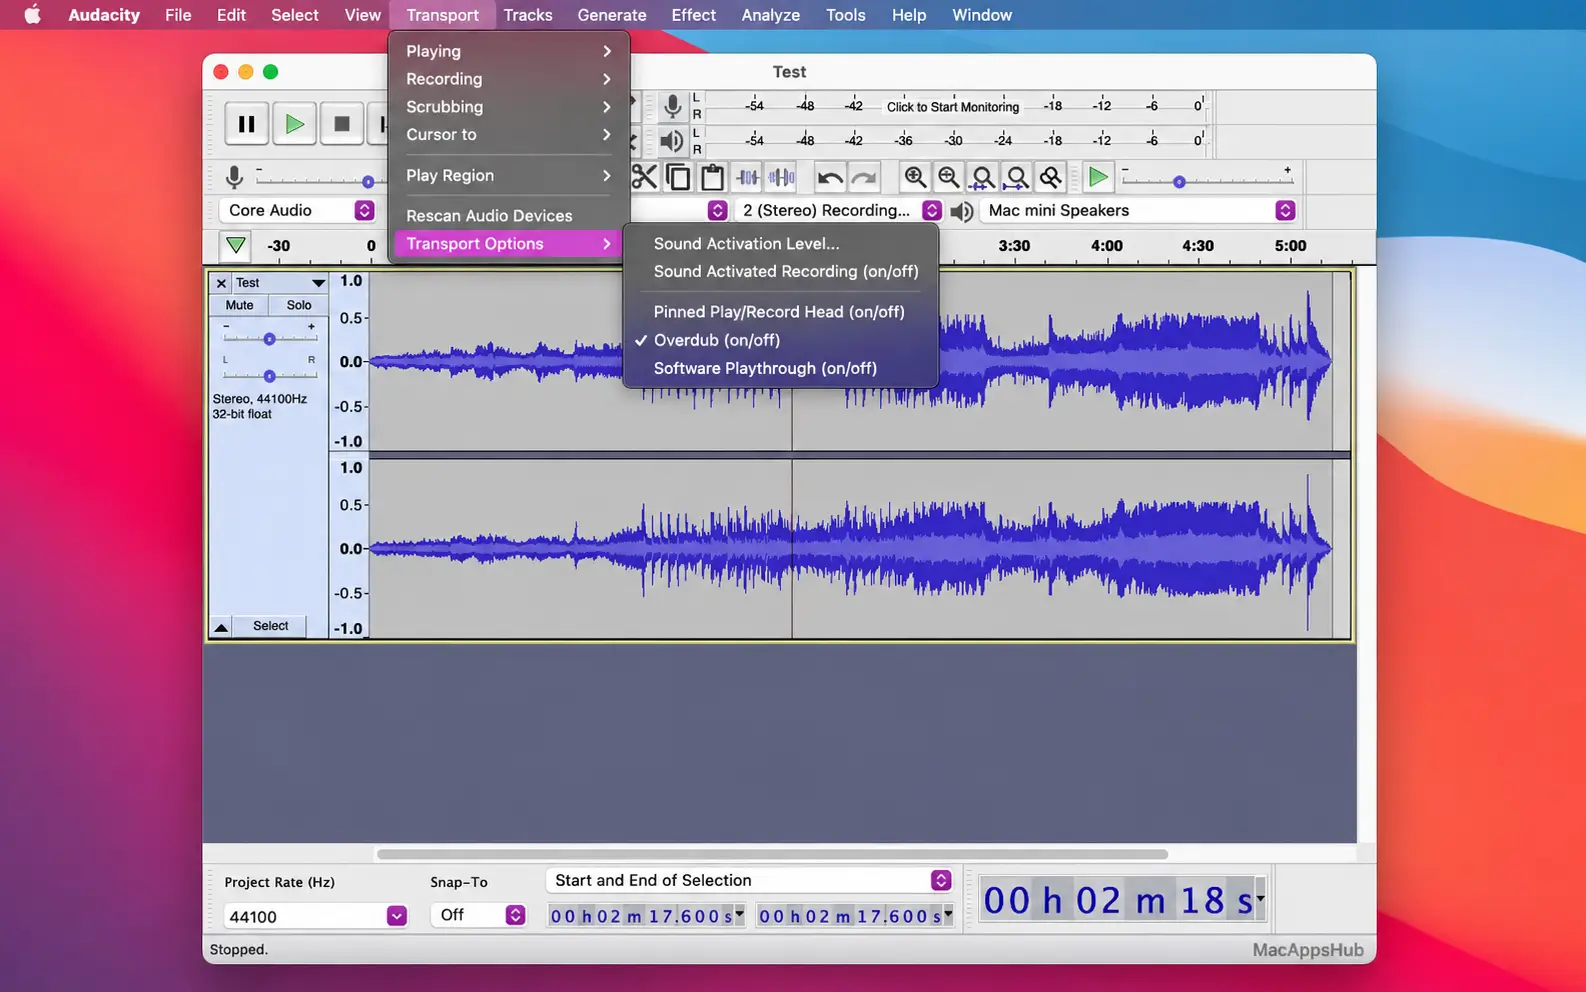The image size is (1586, 992).
Task: Open Core Audio host dropdown
Action: point(297,211)
